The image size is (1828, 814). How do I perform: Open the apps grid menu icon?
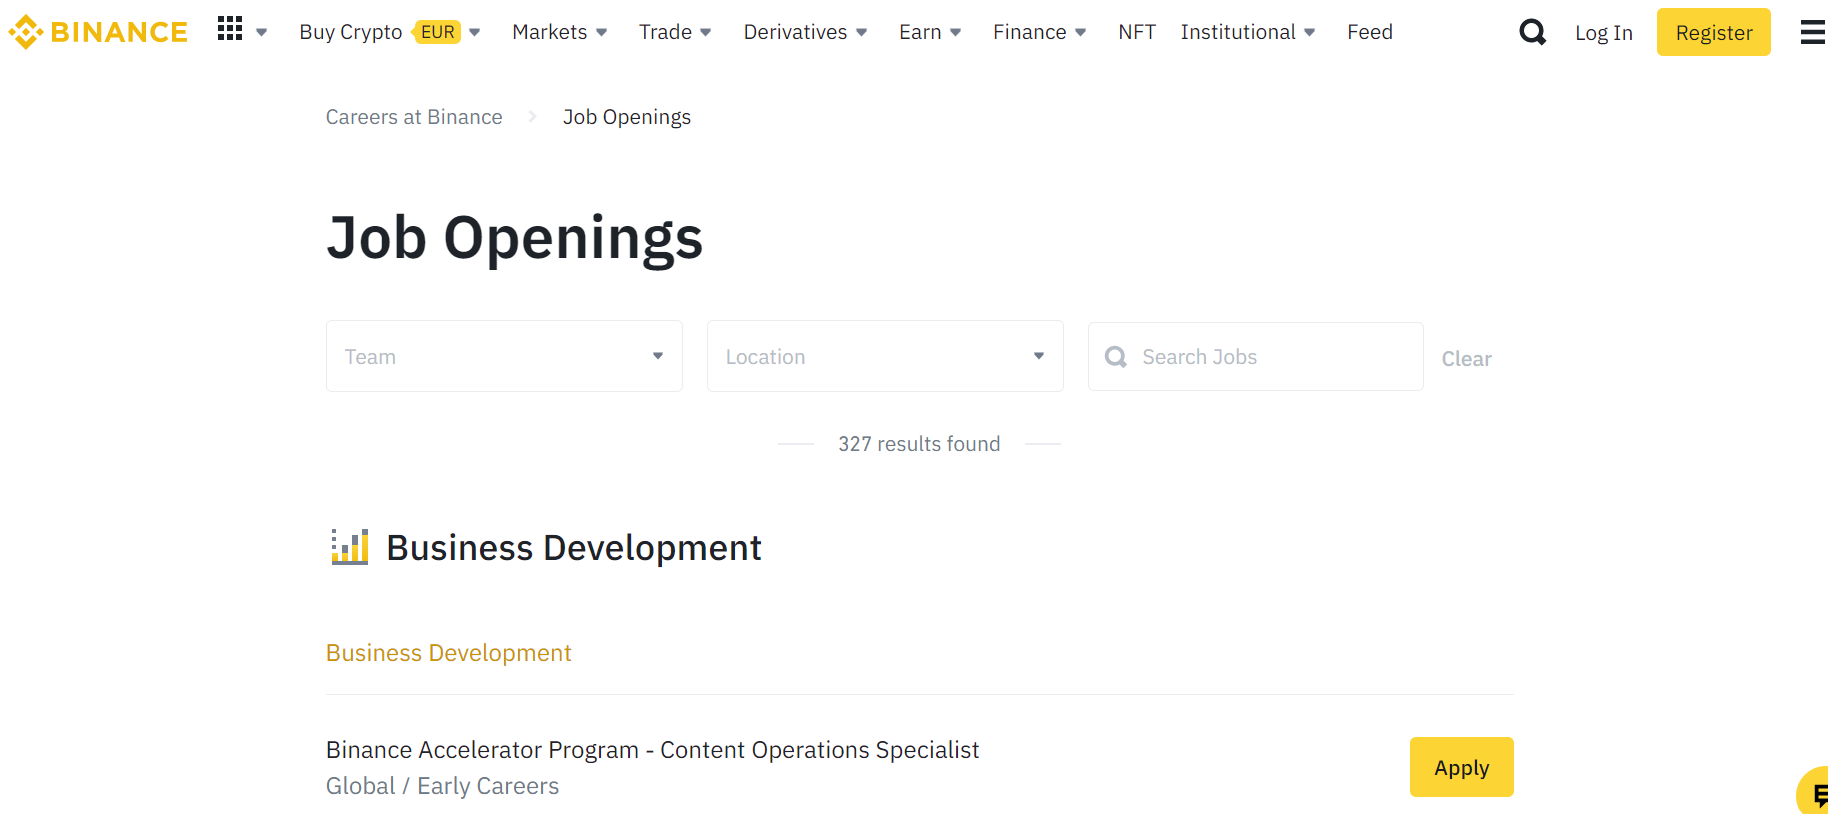point(230,29)
